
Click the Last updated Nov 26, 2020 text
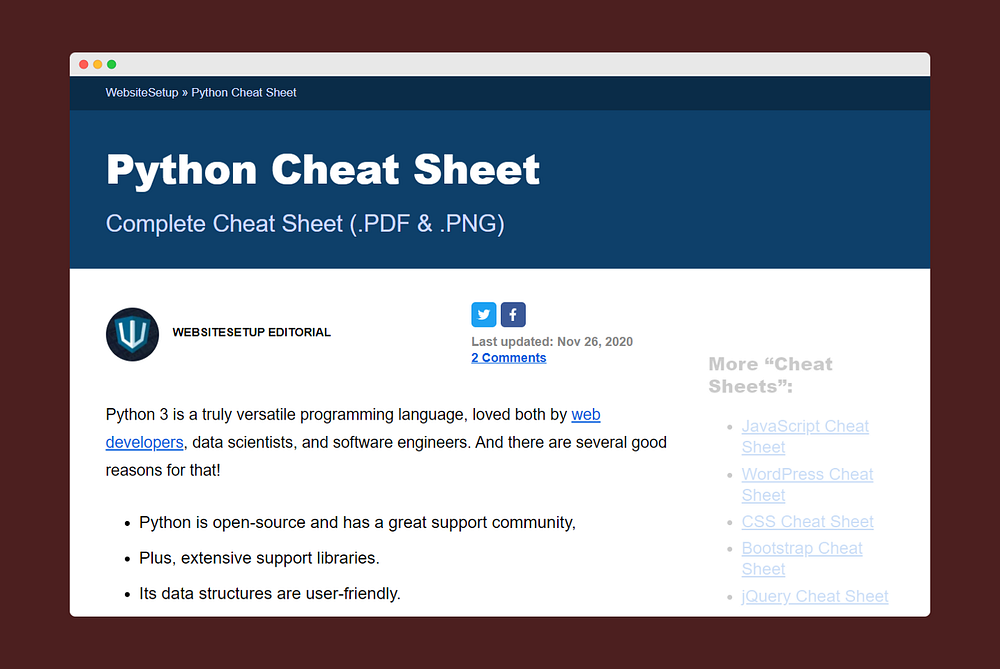click(552, 342)
